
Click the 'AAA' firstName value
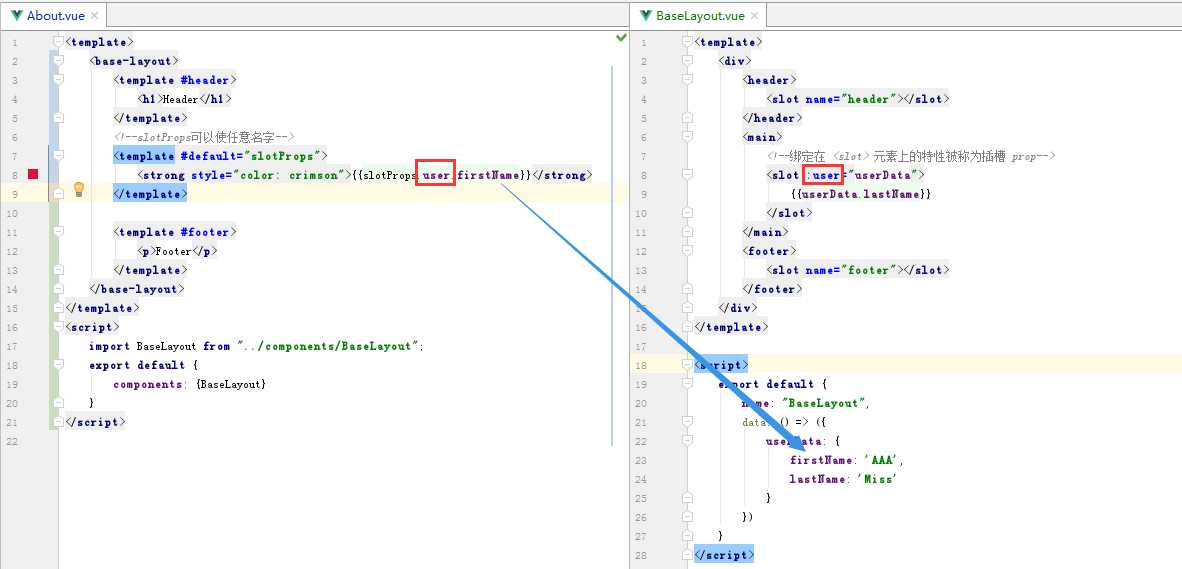click(880, 460)
